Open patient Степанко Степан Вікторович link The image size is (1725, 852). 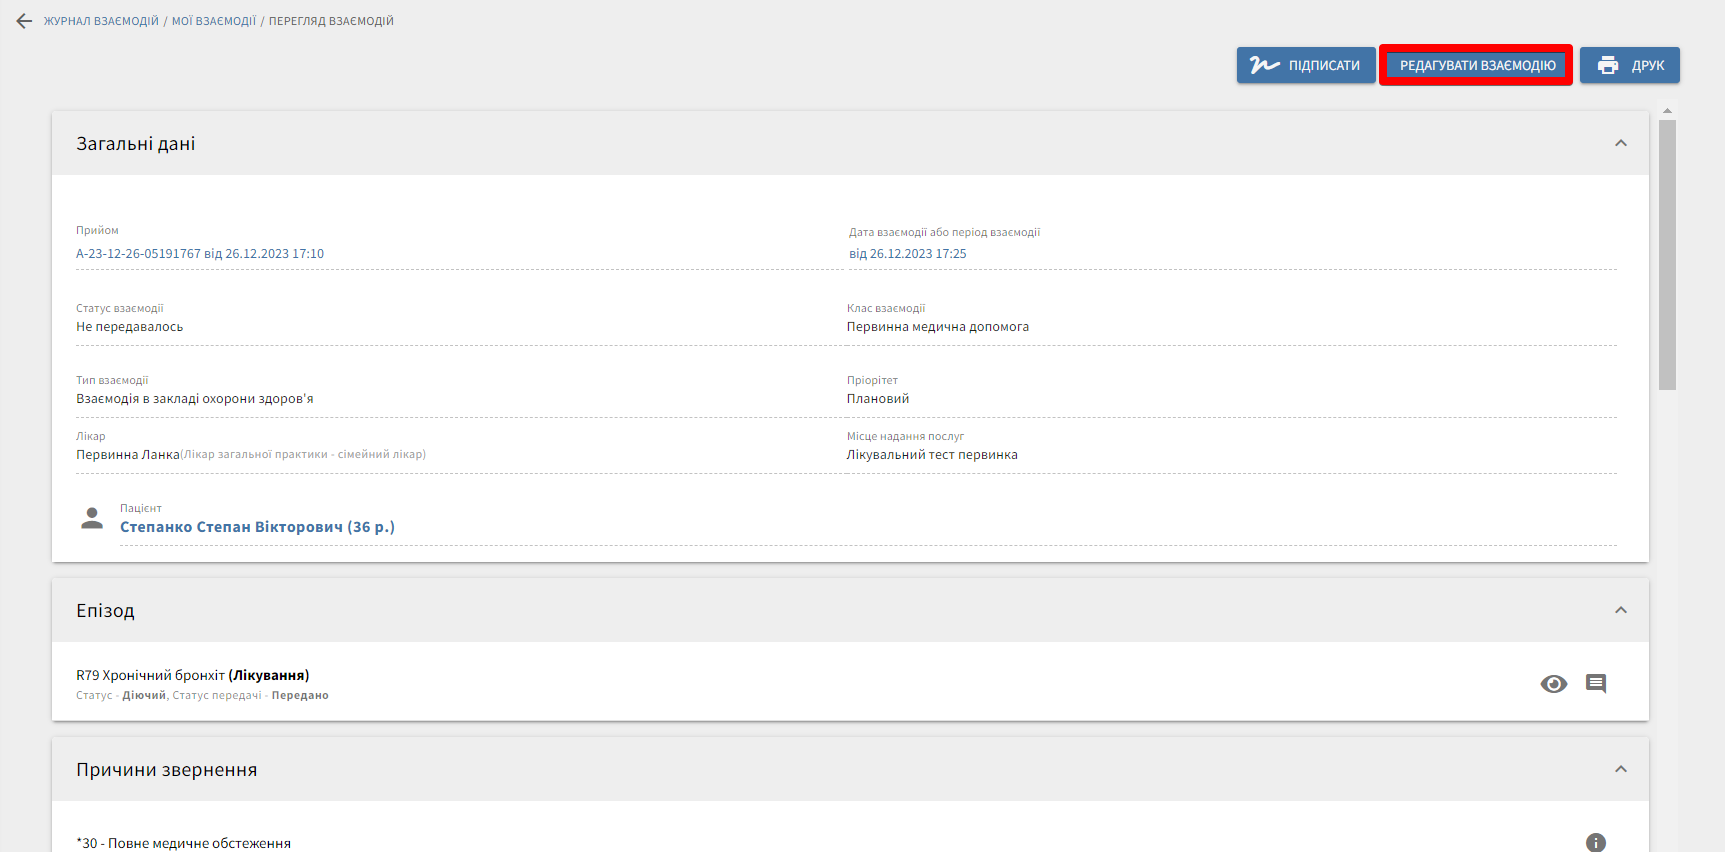pos(257,527)
